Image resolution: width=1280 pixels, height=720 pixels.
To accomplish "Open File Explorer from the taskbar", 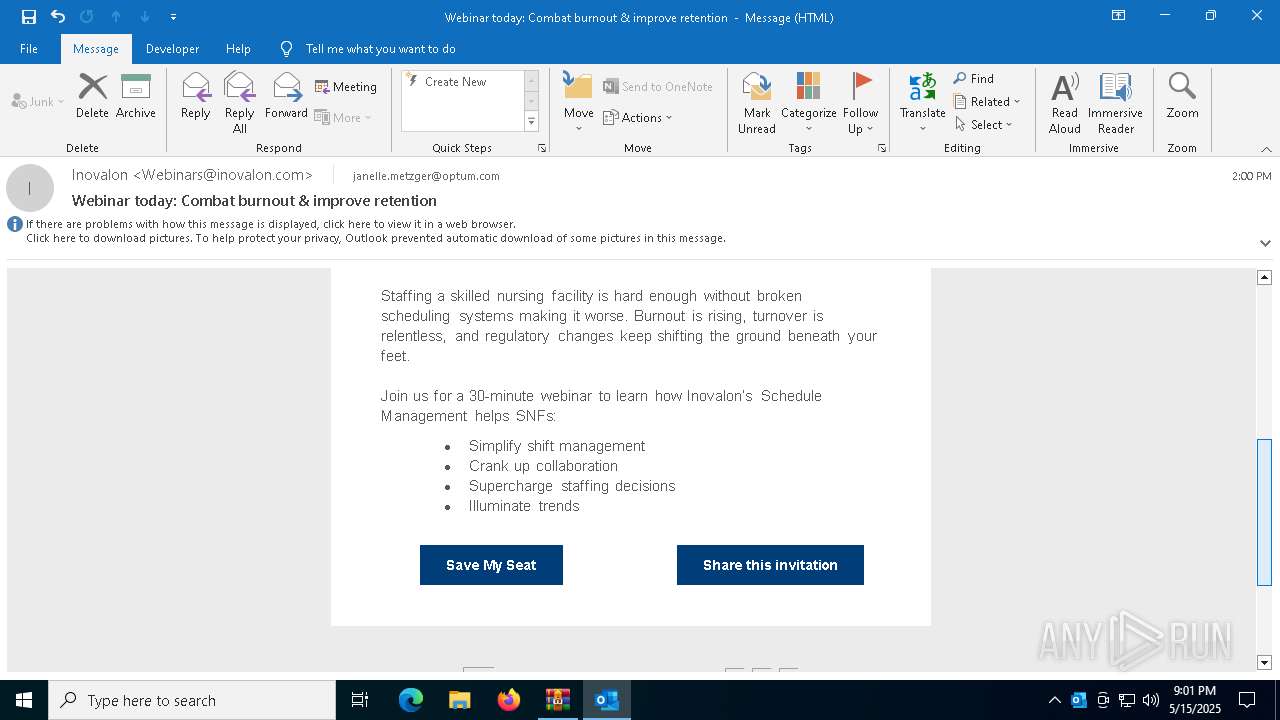I will coord(460,700).
